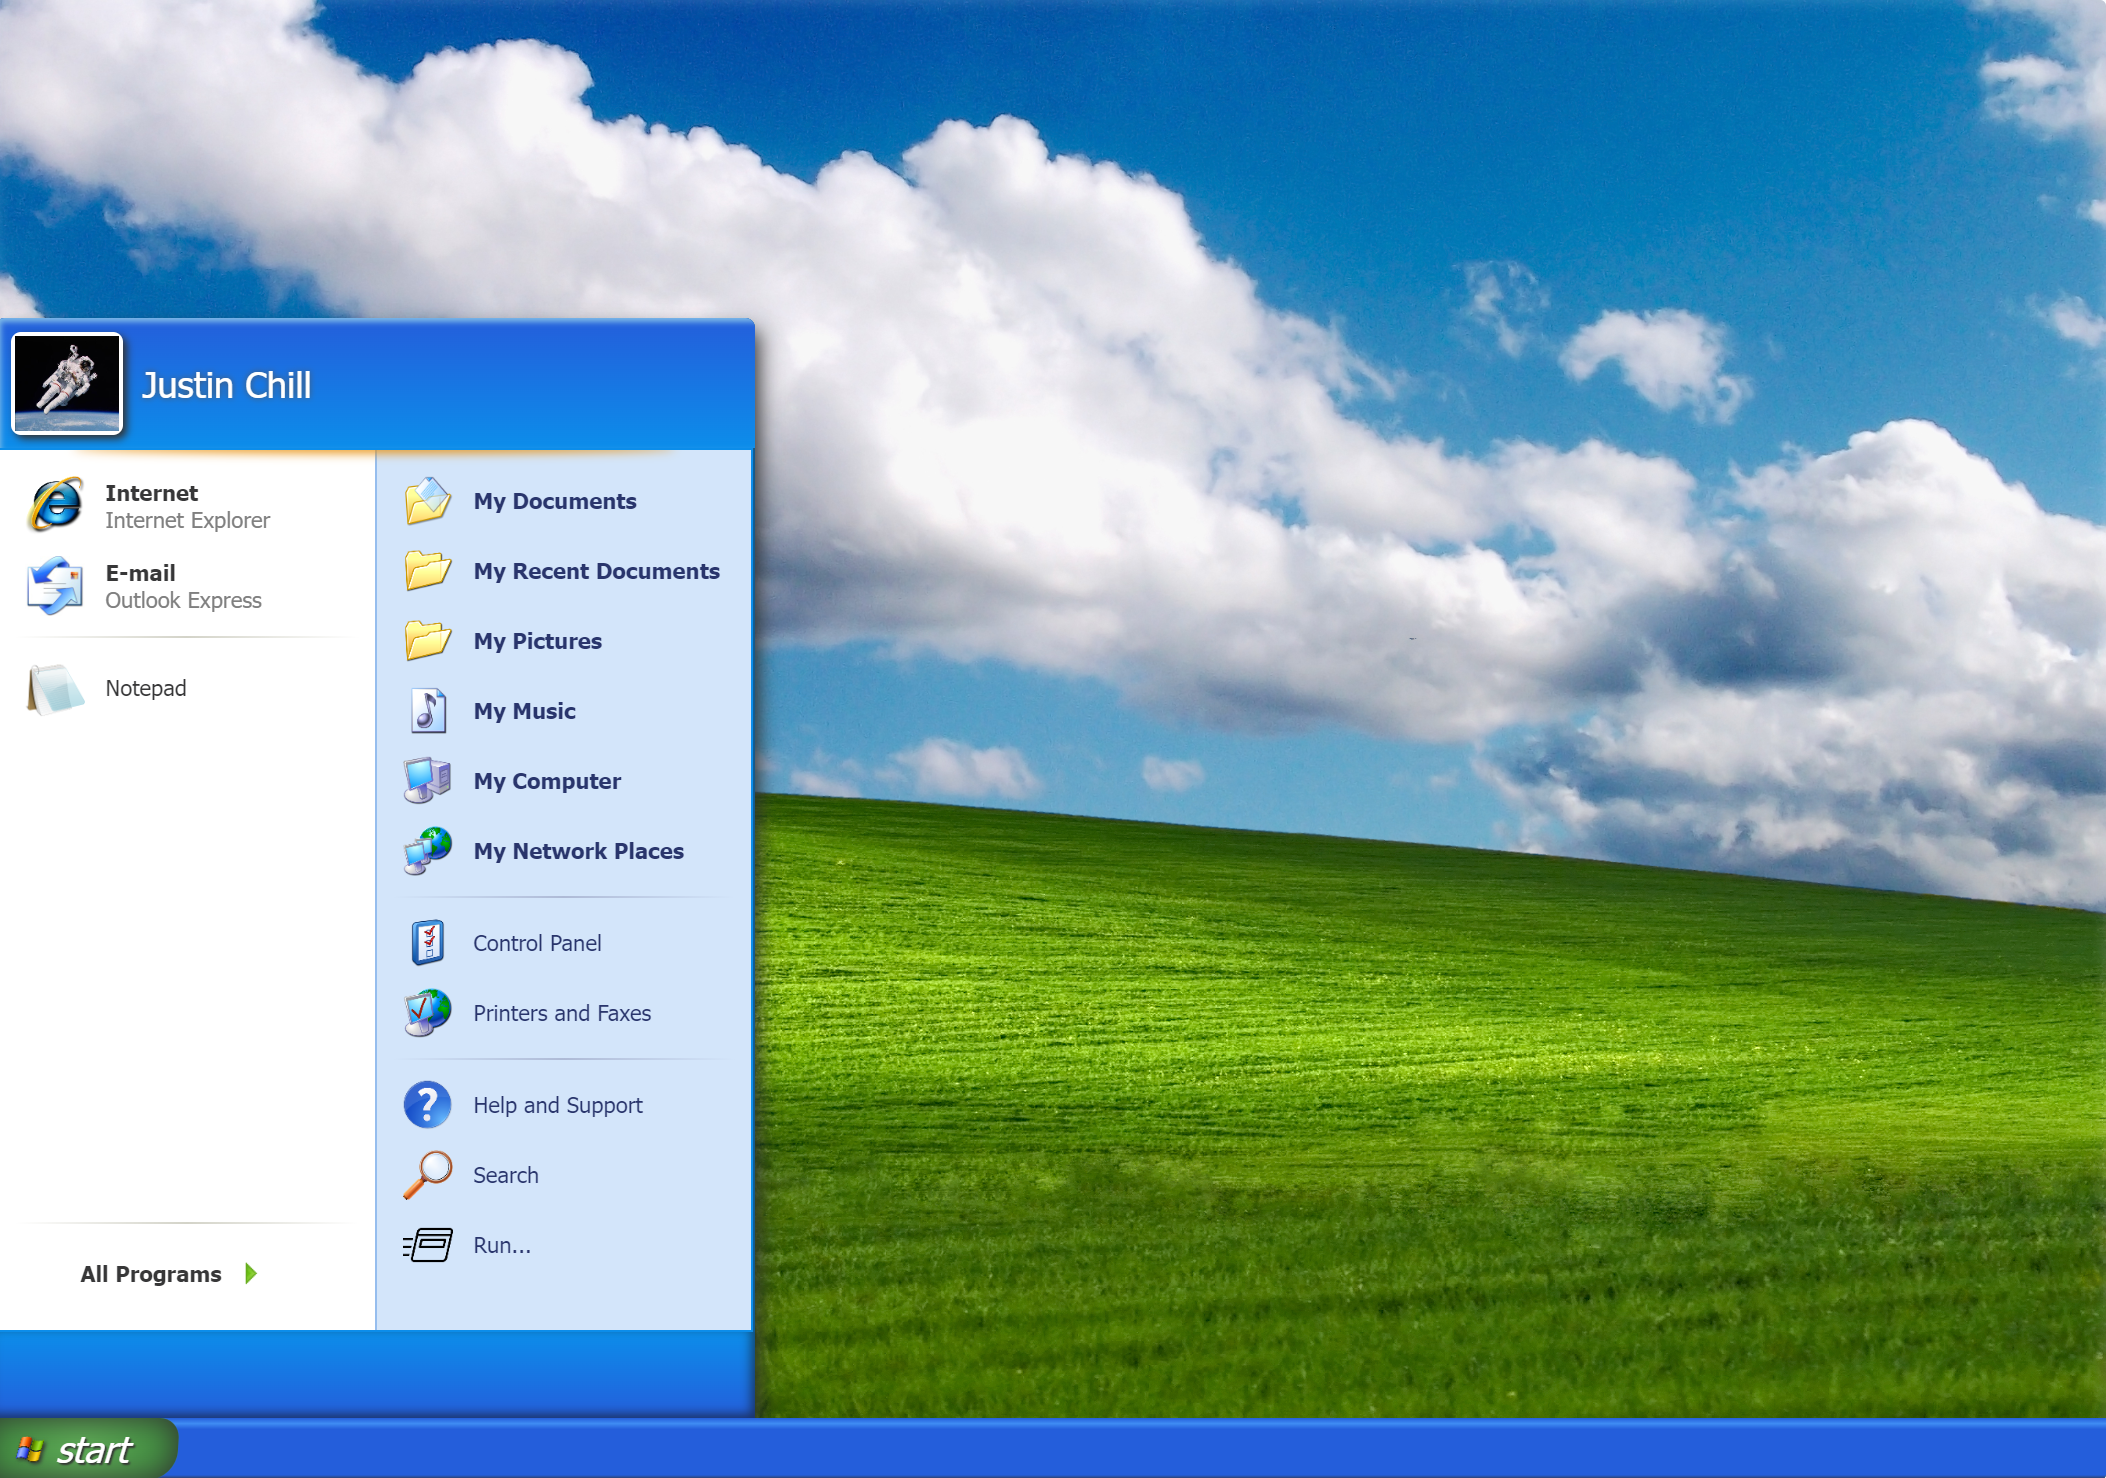The width and height of the screenshot is (2106, 1478).
Task: Open the All Programs menu label
Action: [x=151, y=1274]
